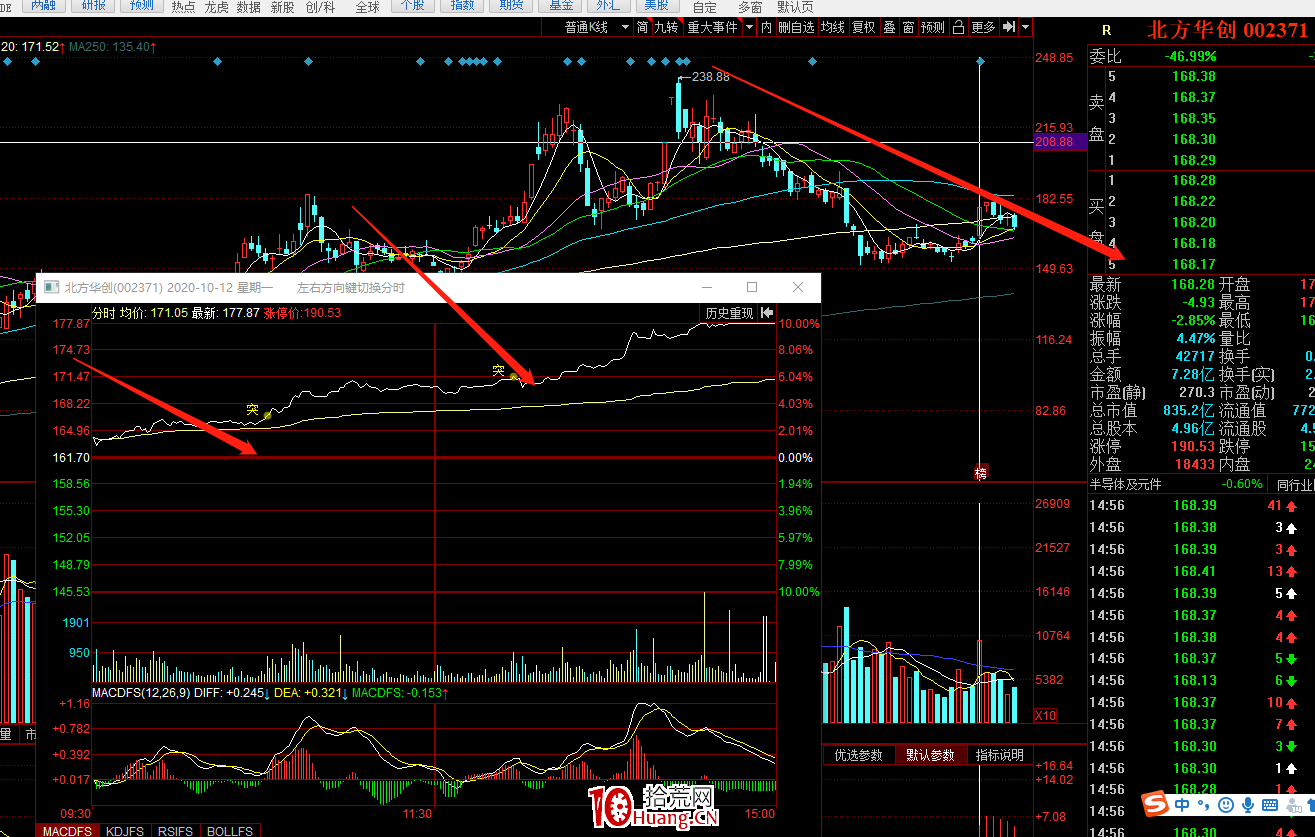Open the 新股 menu item

(x=283, y=7)
